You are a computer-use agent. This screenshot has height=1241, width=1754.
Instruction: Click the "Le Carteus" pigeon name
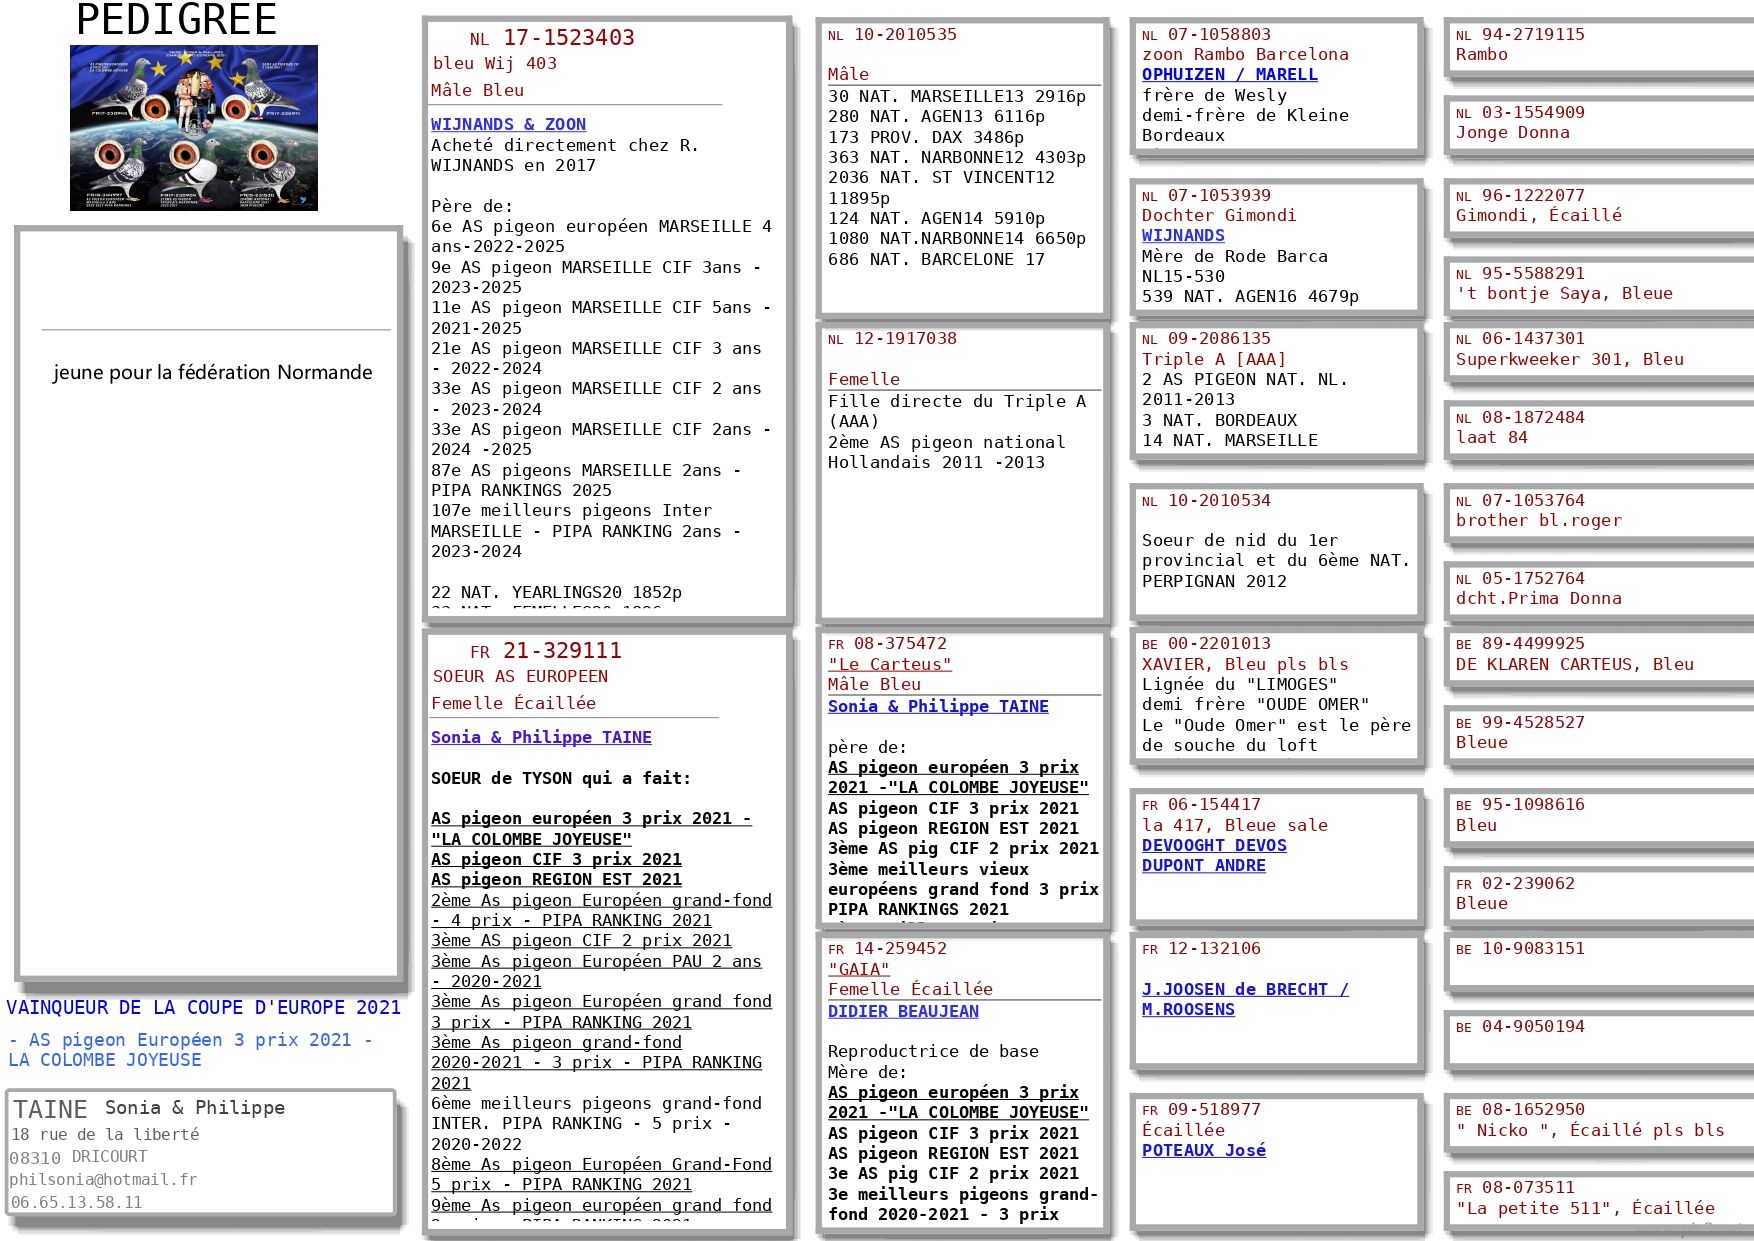[889, 664]
